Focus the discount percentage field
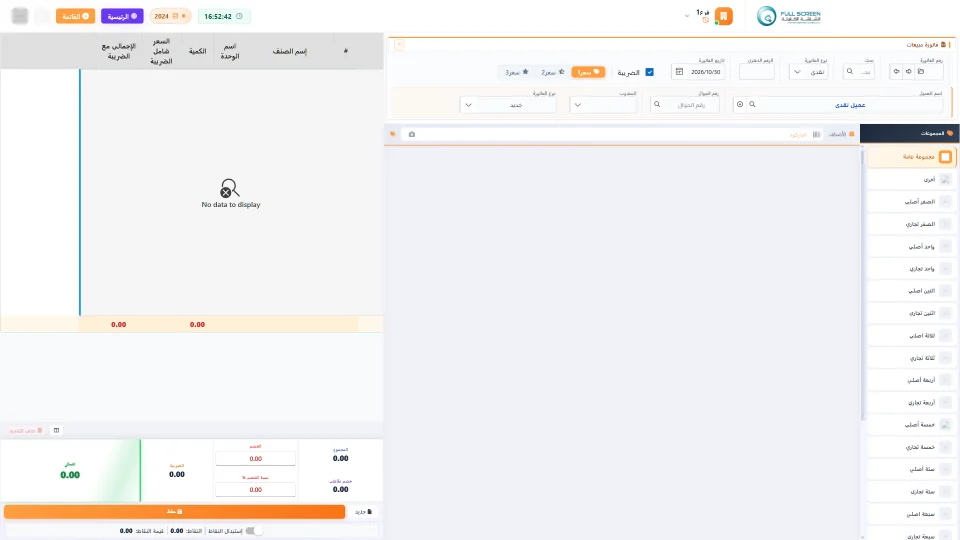Viewport: 960px width, 540px height. (255, 489)
